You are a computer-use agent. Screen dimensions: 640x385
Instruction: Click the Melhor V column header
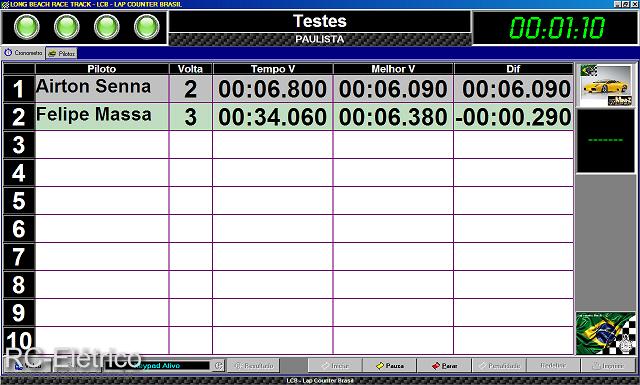tap(393, 69)
